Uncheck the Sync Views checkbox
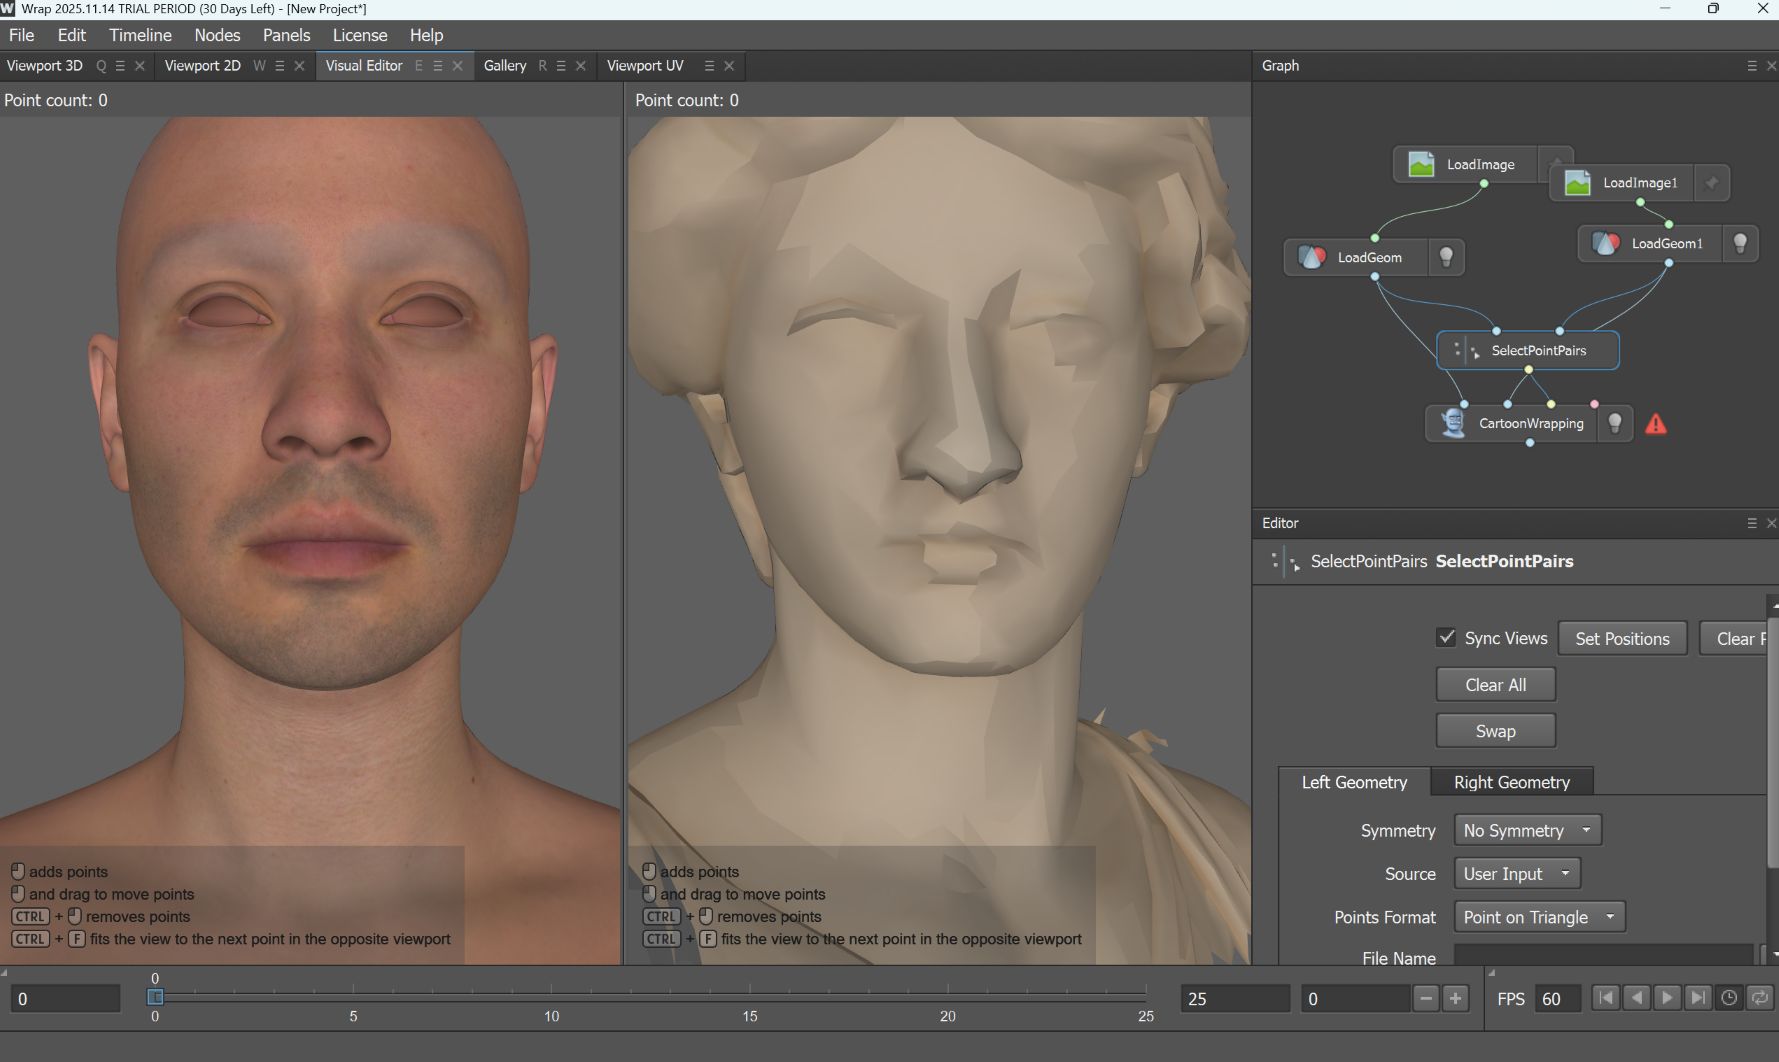Screen dimensions: 1779x1062 [x=1446, y=638]
